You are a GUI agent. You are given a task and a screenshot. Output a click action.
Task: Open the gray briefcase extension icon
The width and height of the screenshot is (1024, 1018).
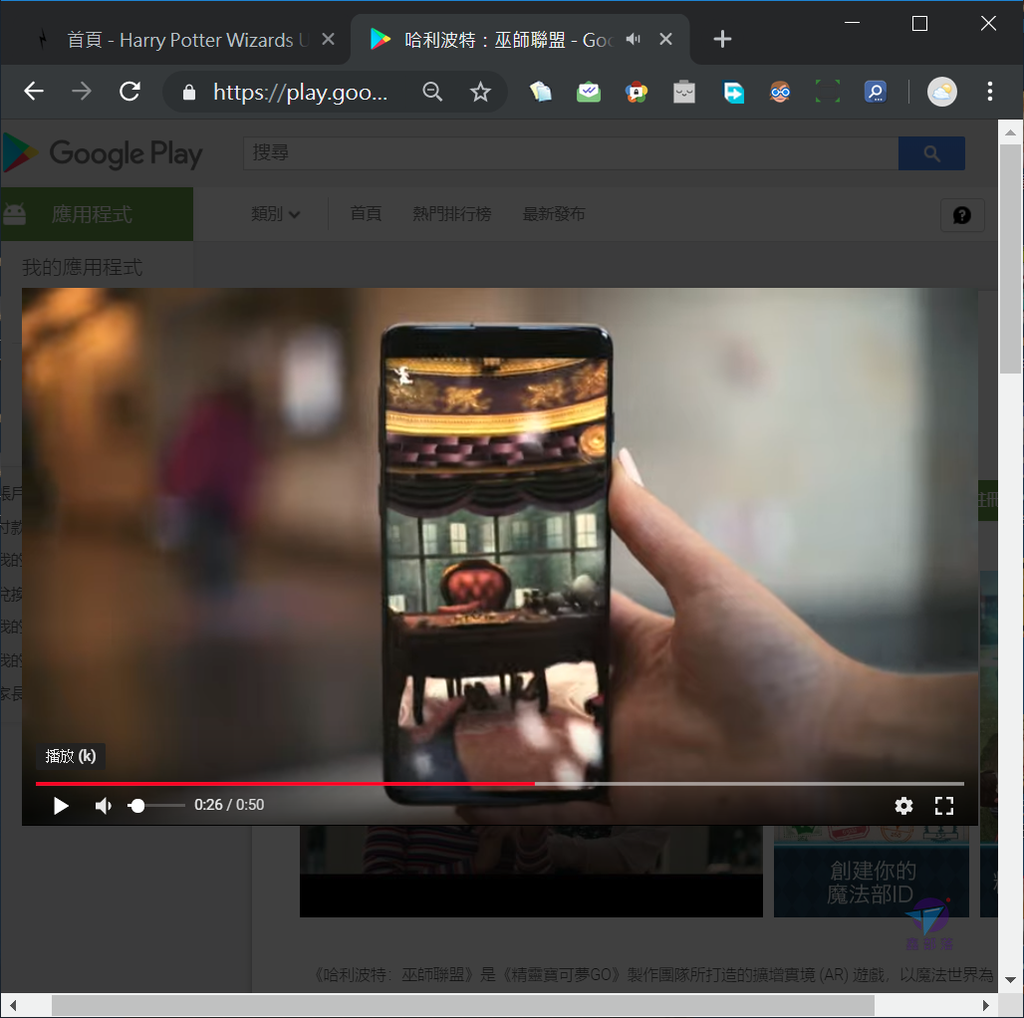[x=684, y=91]
